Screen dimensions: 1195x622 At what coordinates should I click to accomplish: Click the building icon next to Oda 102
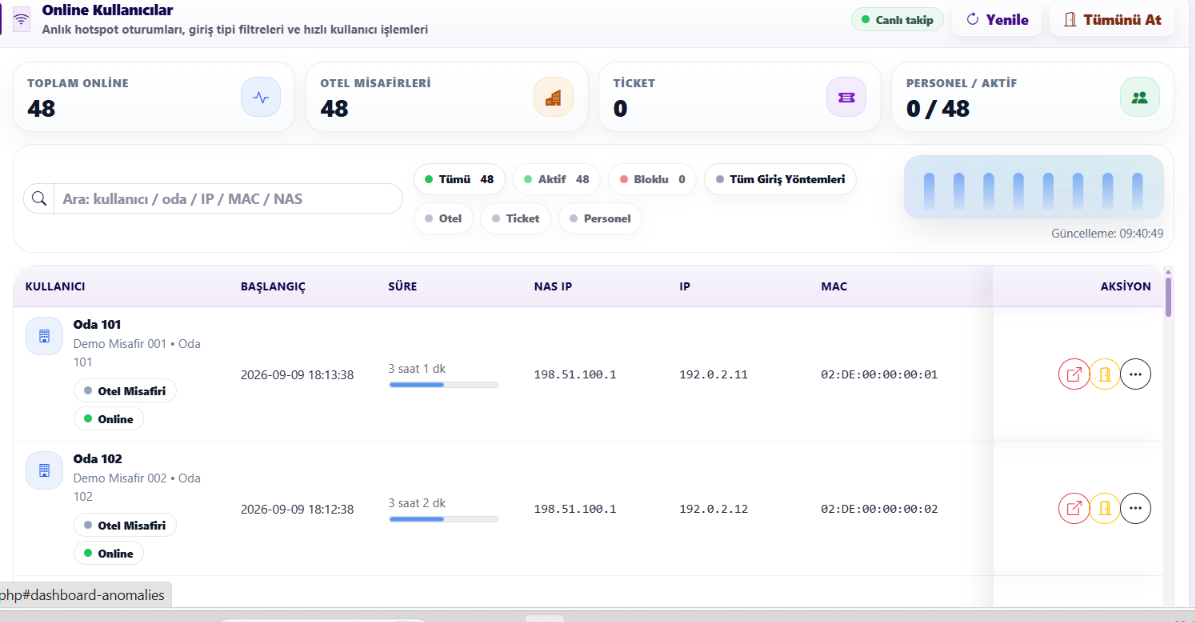44,470
